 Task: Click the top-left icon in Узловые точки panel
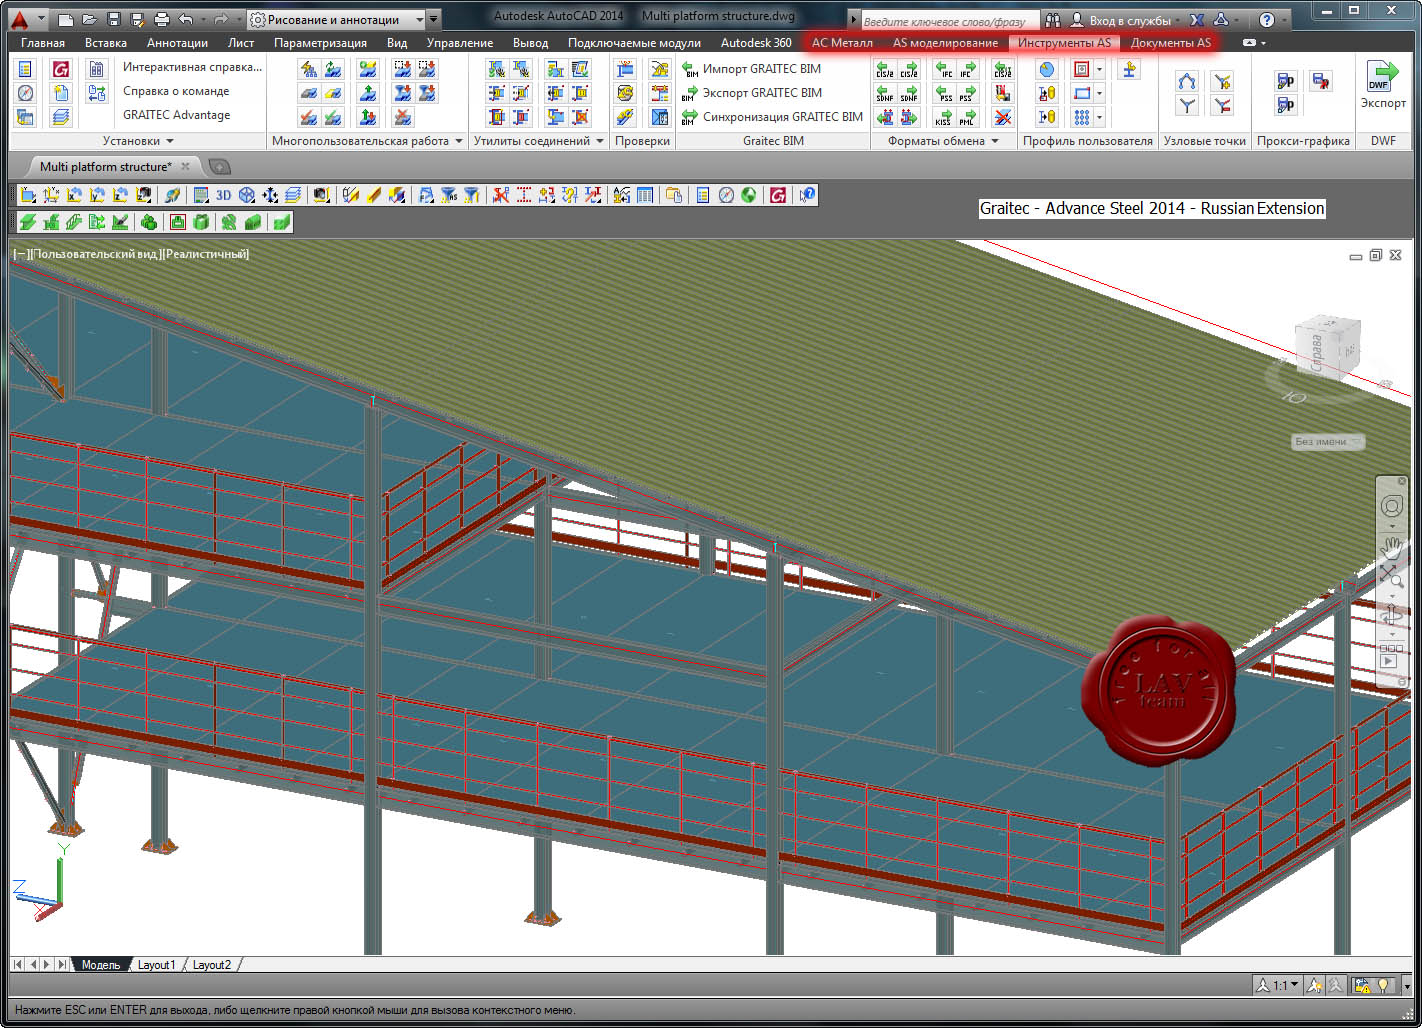1187,81
